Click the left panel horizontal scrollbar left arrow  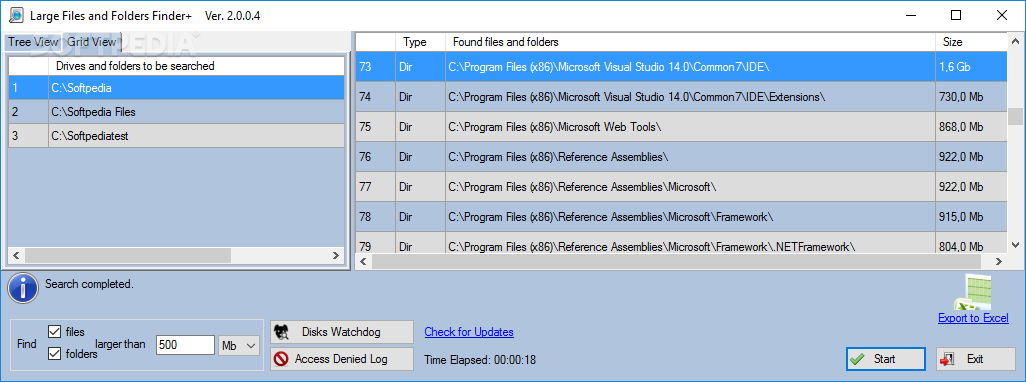(16, 255)
